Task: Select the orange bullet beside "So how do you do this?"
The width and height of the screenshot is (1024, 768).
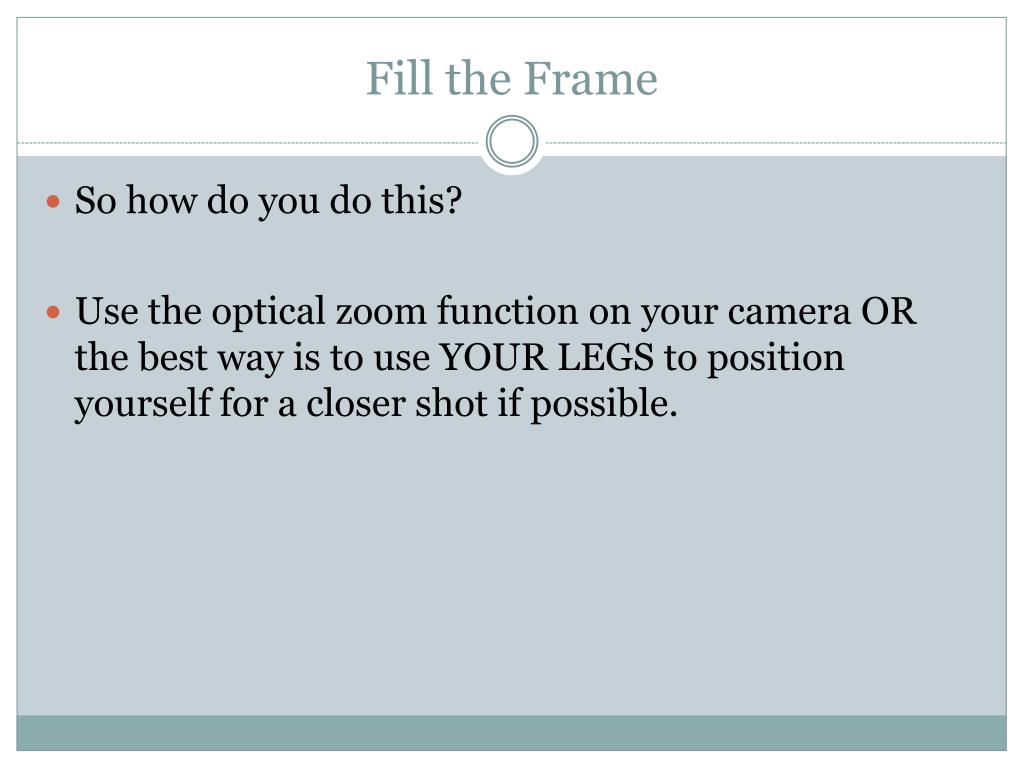Action: [x=54, y=202]
